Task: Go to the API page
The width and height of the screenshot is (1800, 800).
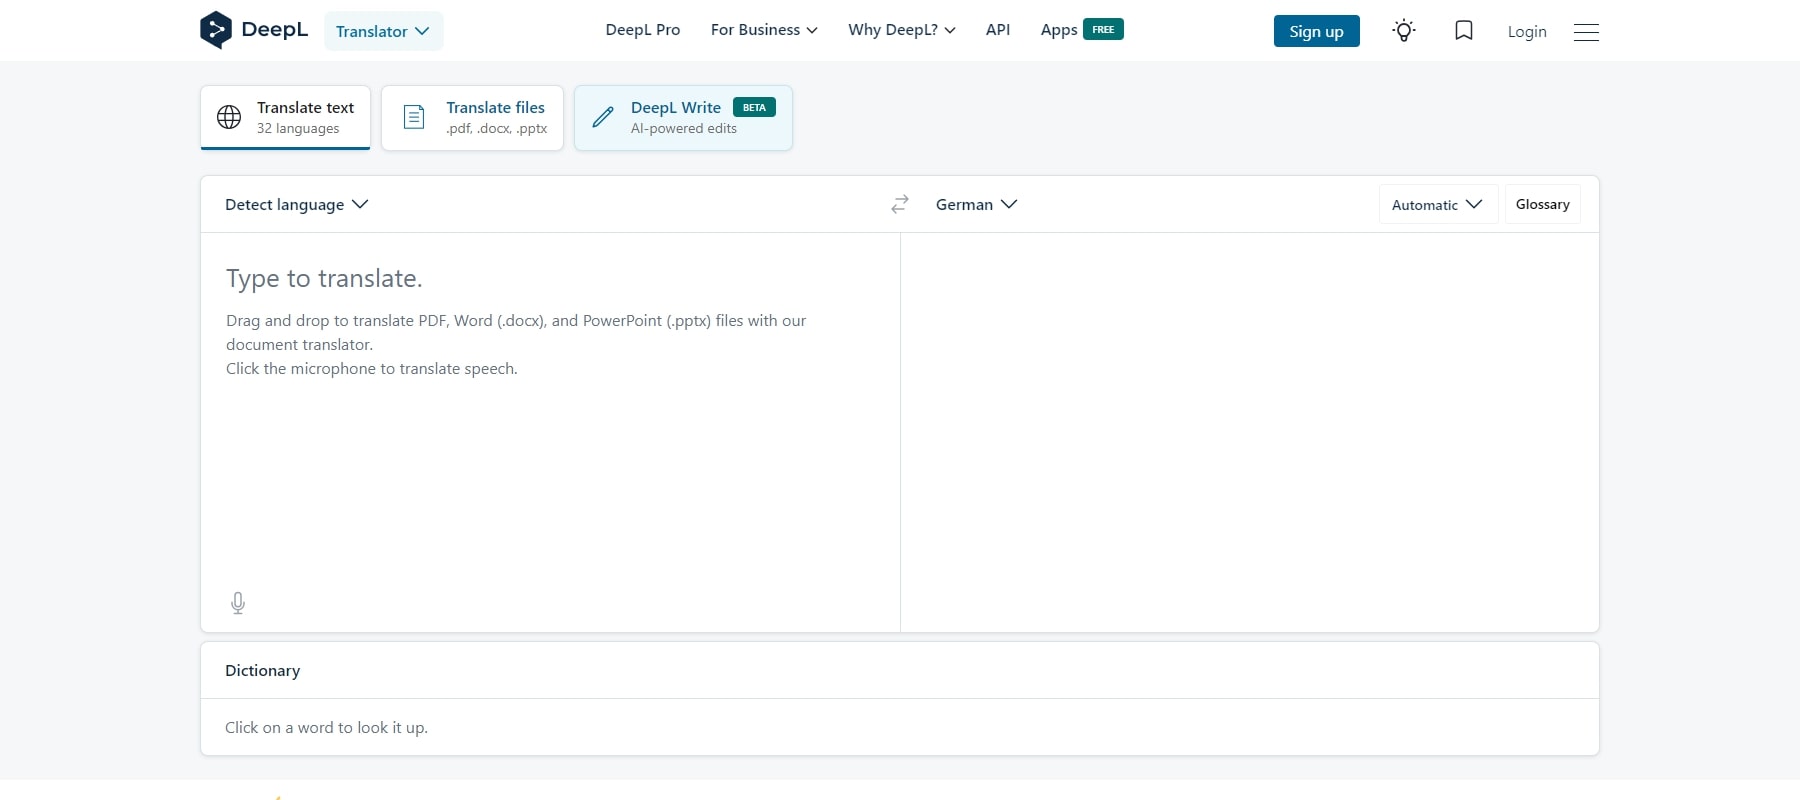Action: 998,30
